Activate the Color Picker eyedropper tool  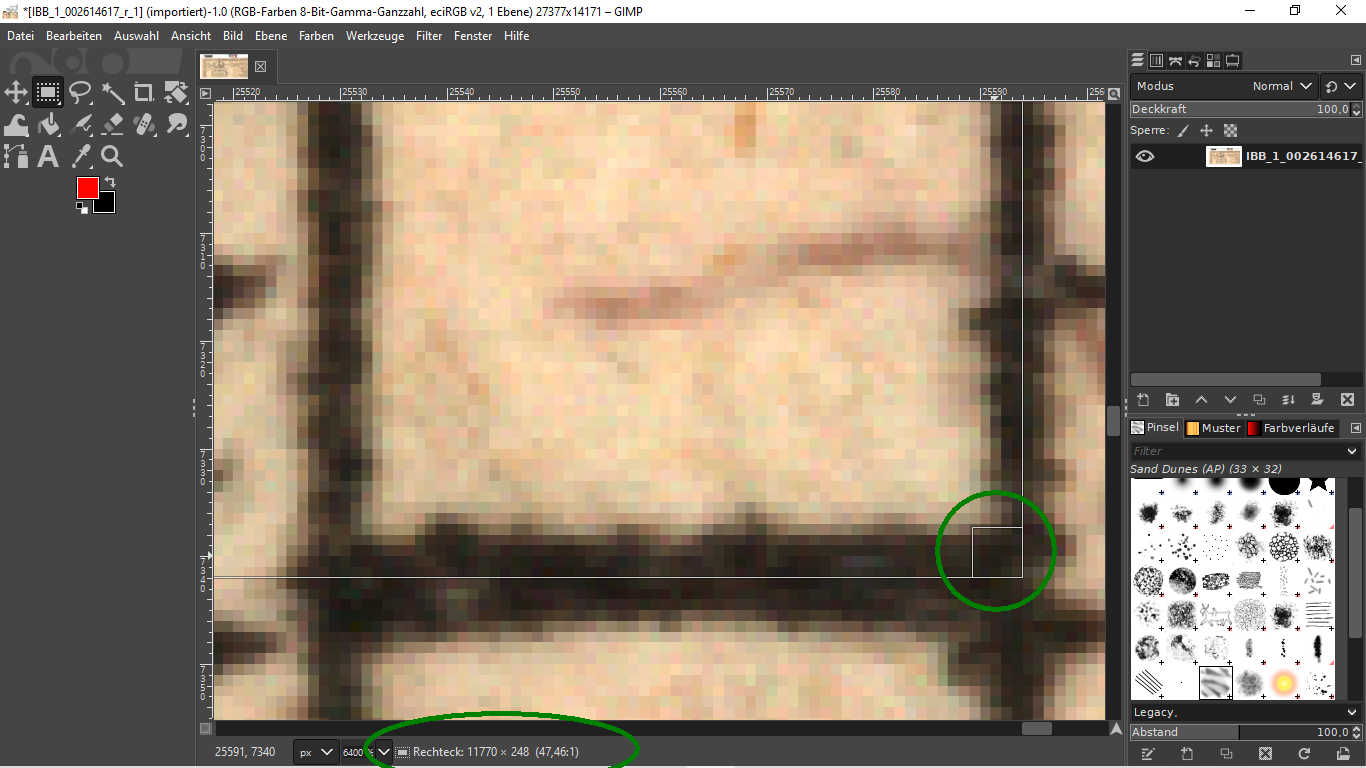[80, 156]
